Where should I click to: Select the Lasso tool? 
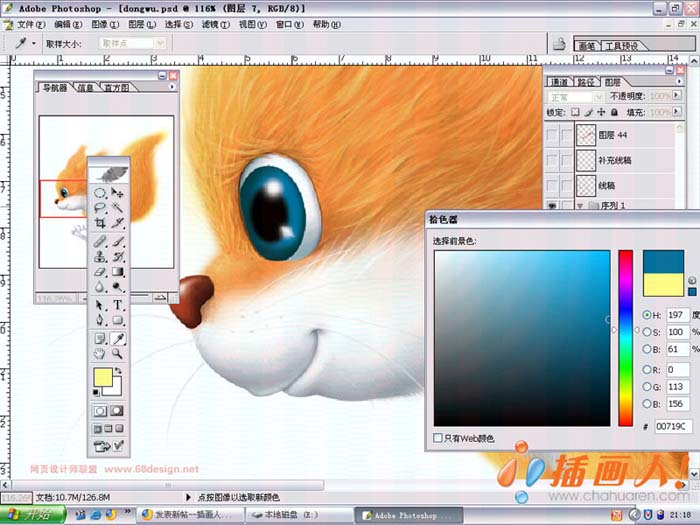pyautogui.click(x=100, y=208)
